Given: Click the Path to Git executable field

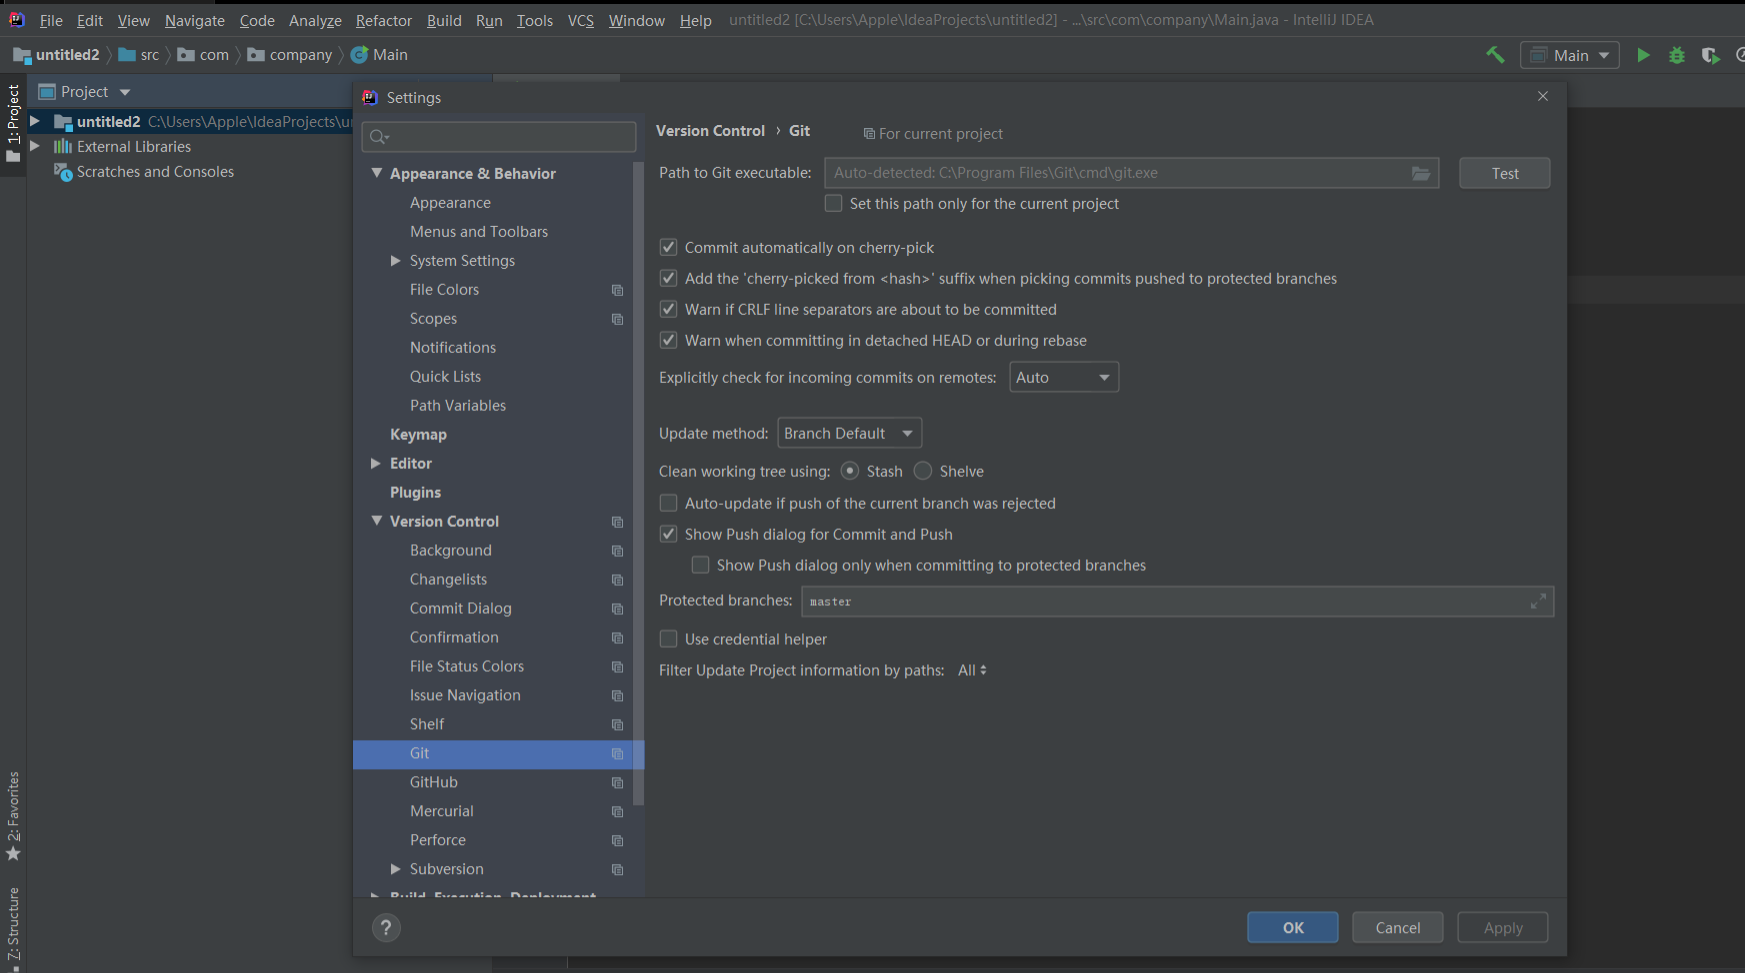Looking at the screenshot, I should coord(1131,173).
